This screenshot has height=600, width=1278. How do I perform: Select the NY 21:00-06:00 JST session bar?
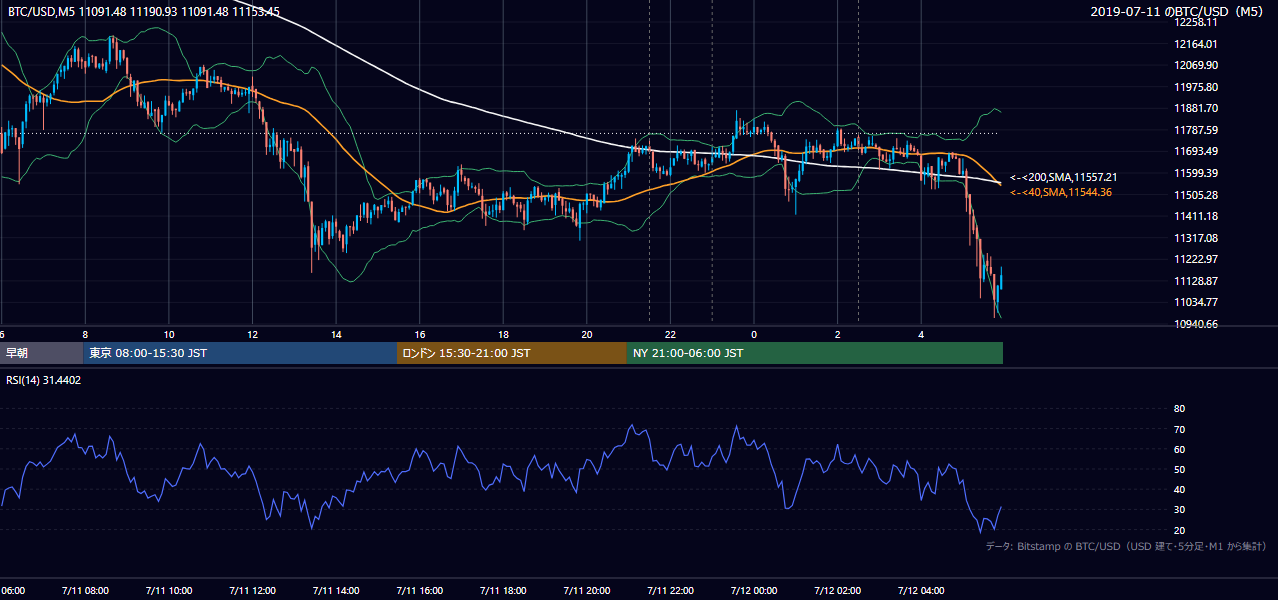[x=815, y=353]
